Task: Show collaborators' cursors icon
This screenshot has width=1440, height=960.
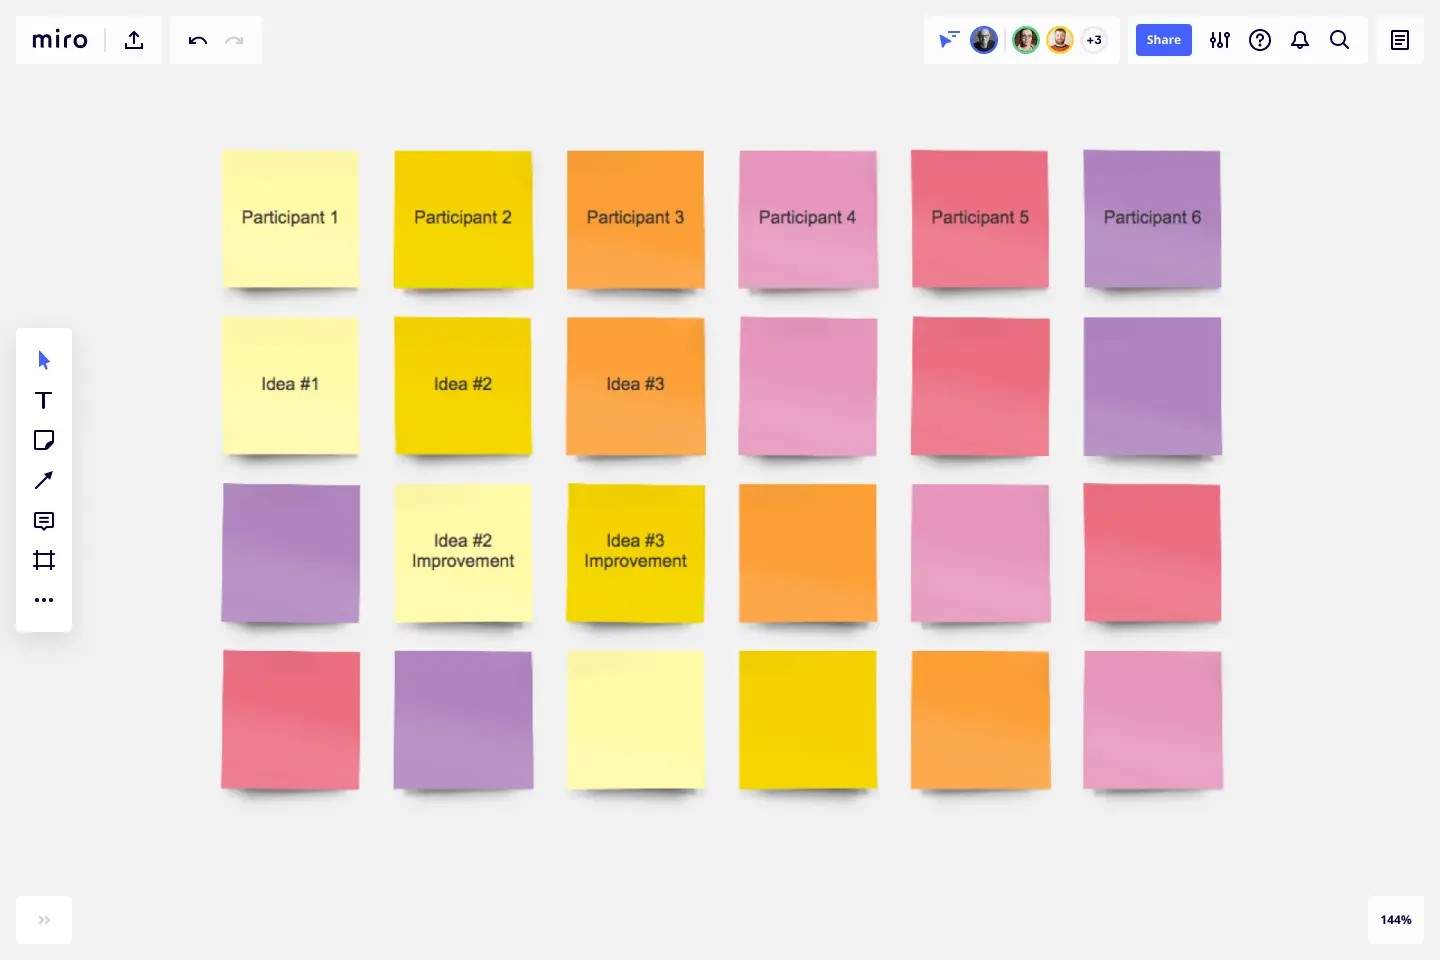Action: (x=949, y=40)
